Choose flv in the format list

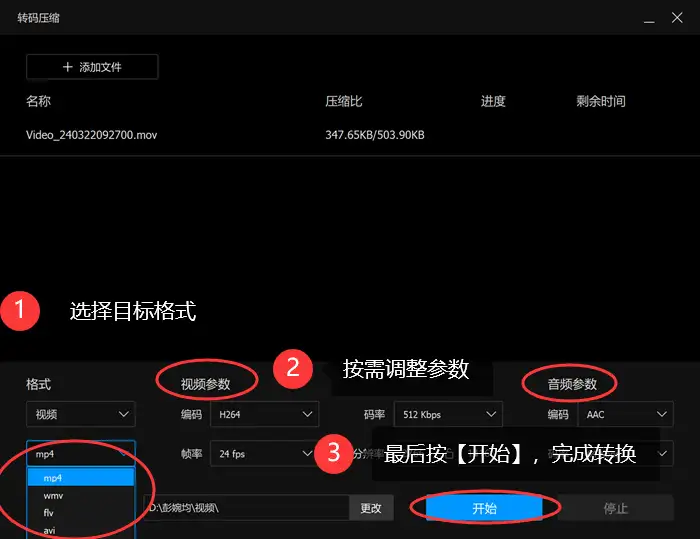click(81, 513)
